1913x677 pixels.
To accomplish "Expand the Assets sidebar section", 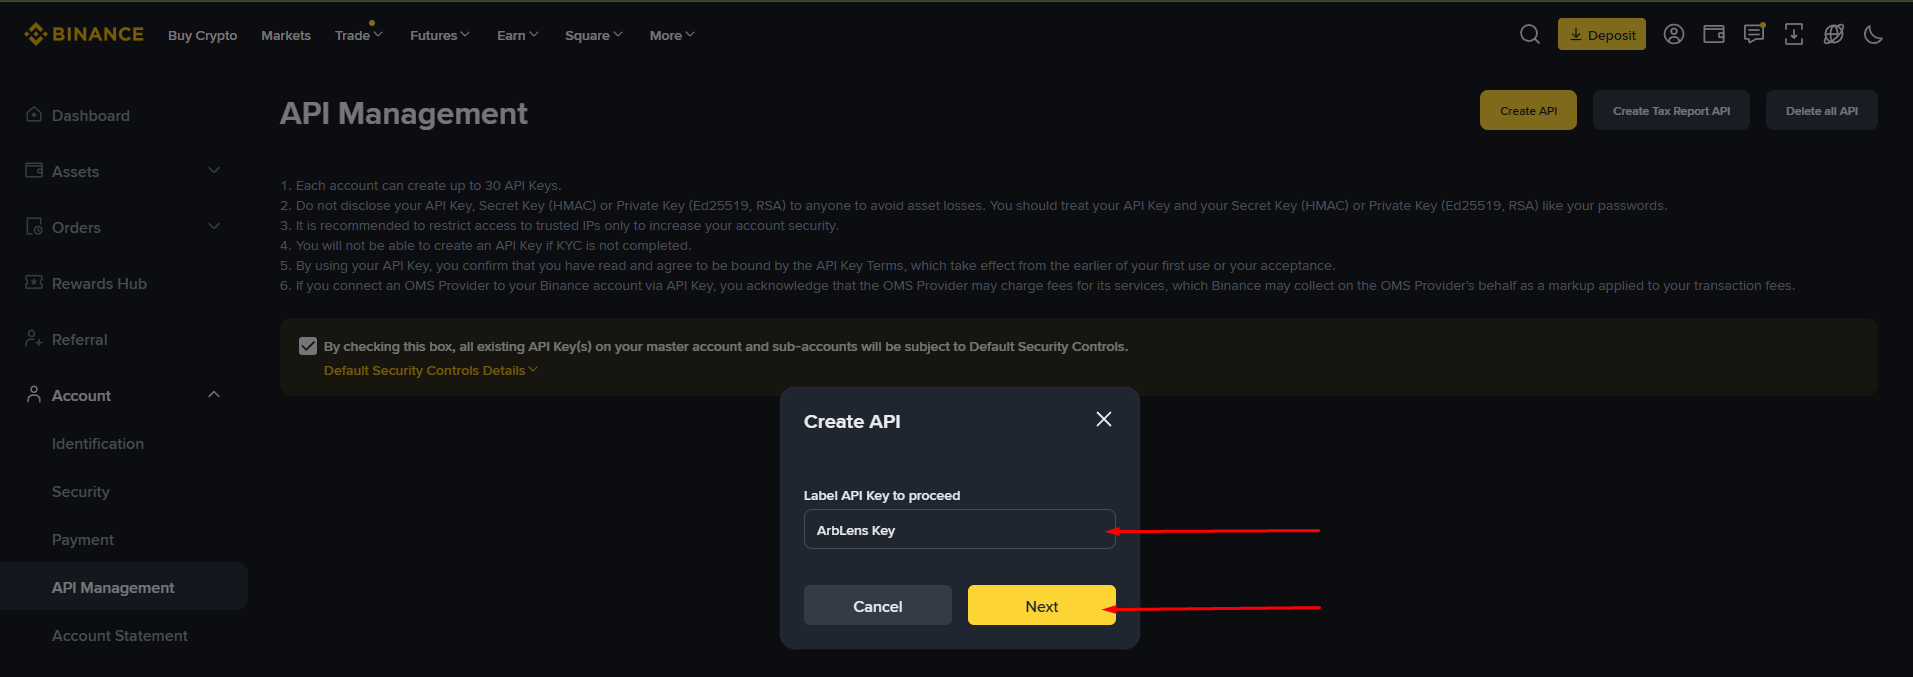I will coord(214,170).
